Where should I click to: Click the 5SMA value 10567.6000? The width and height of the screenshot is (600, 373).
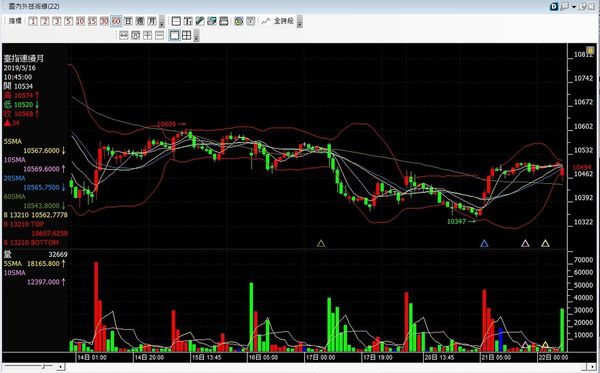click(41, 151)
